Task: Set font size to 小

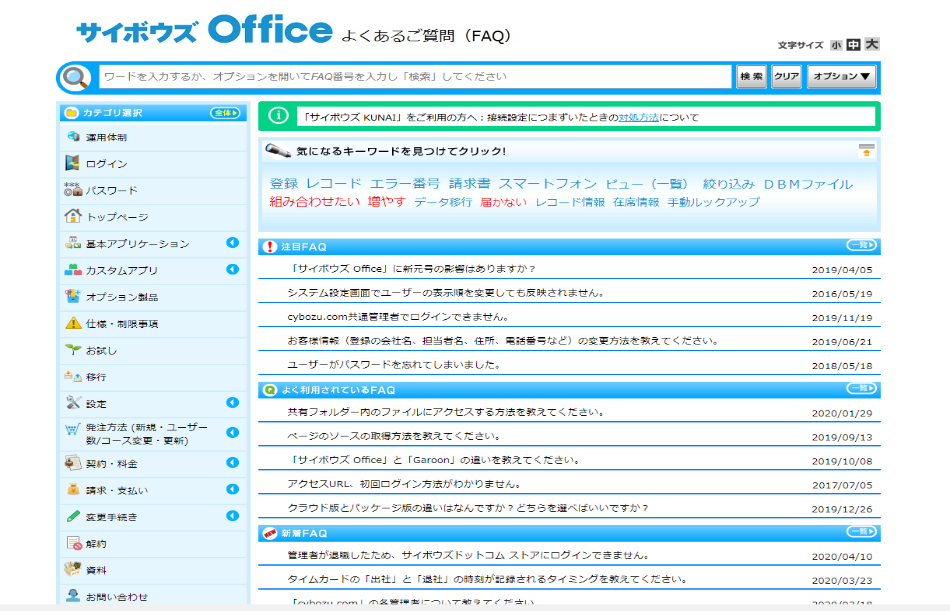Action: [x=836, y=45]
